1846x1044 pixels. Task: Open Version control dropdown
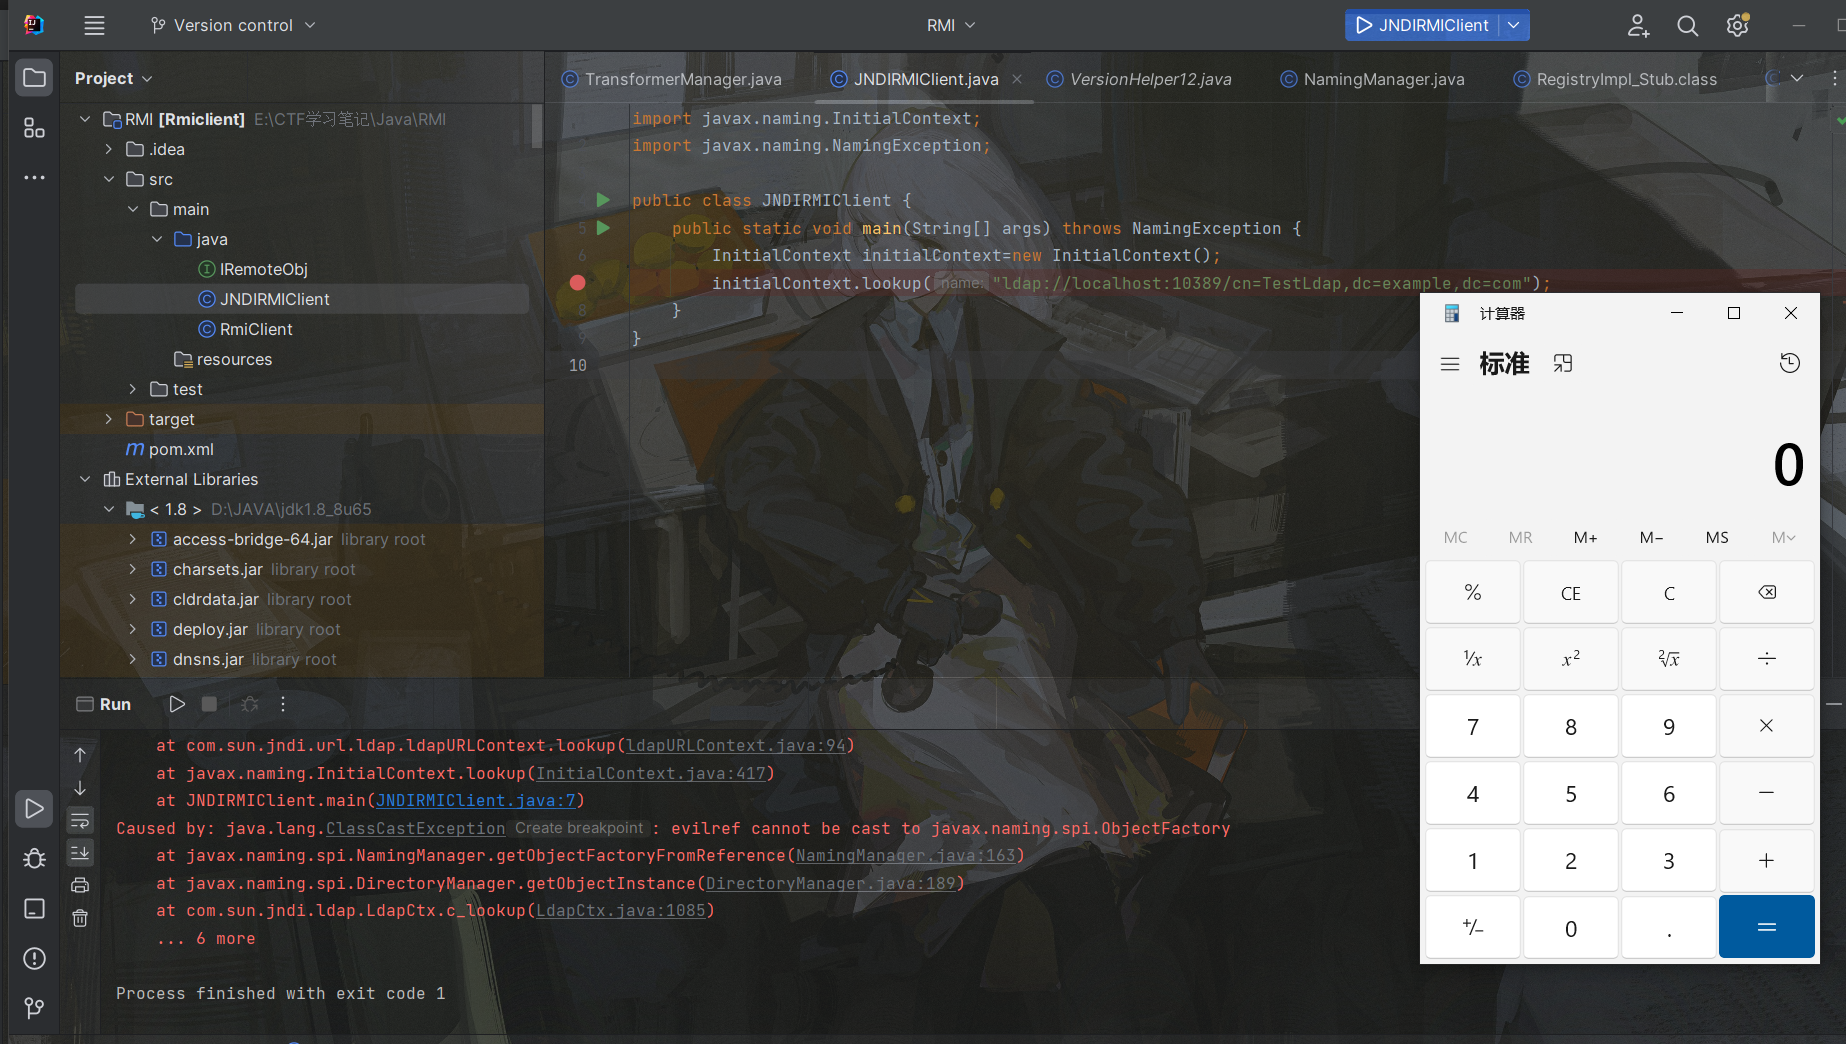[232, 25]
